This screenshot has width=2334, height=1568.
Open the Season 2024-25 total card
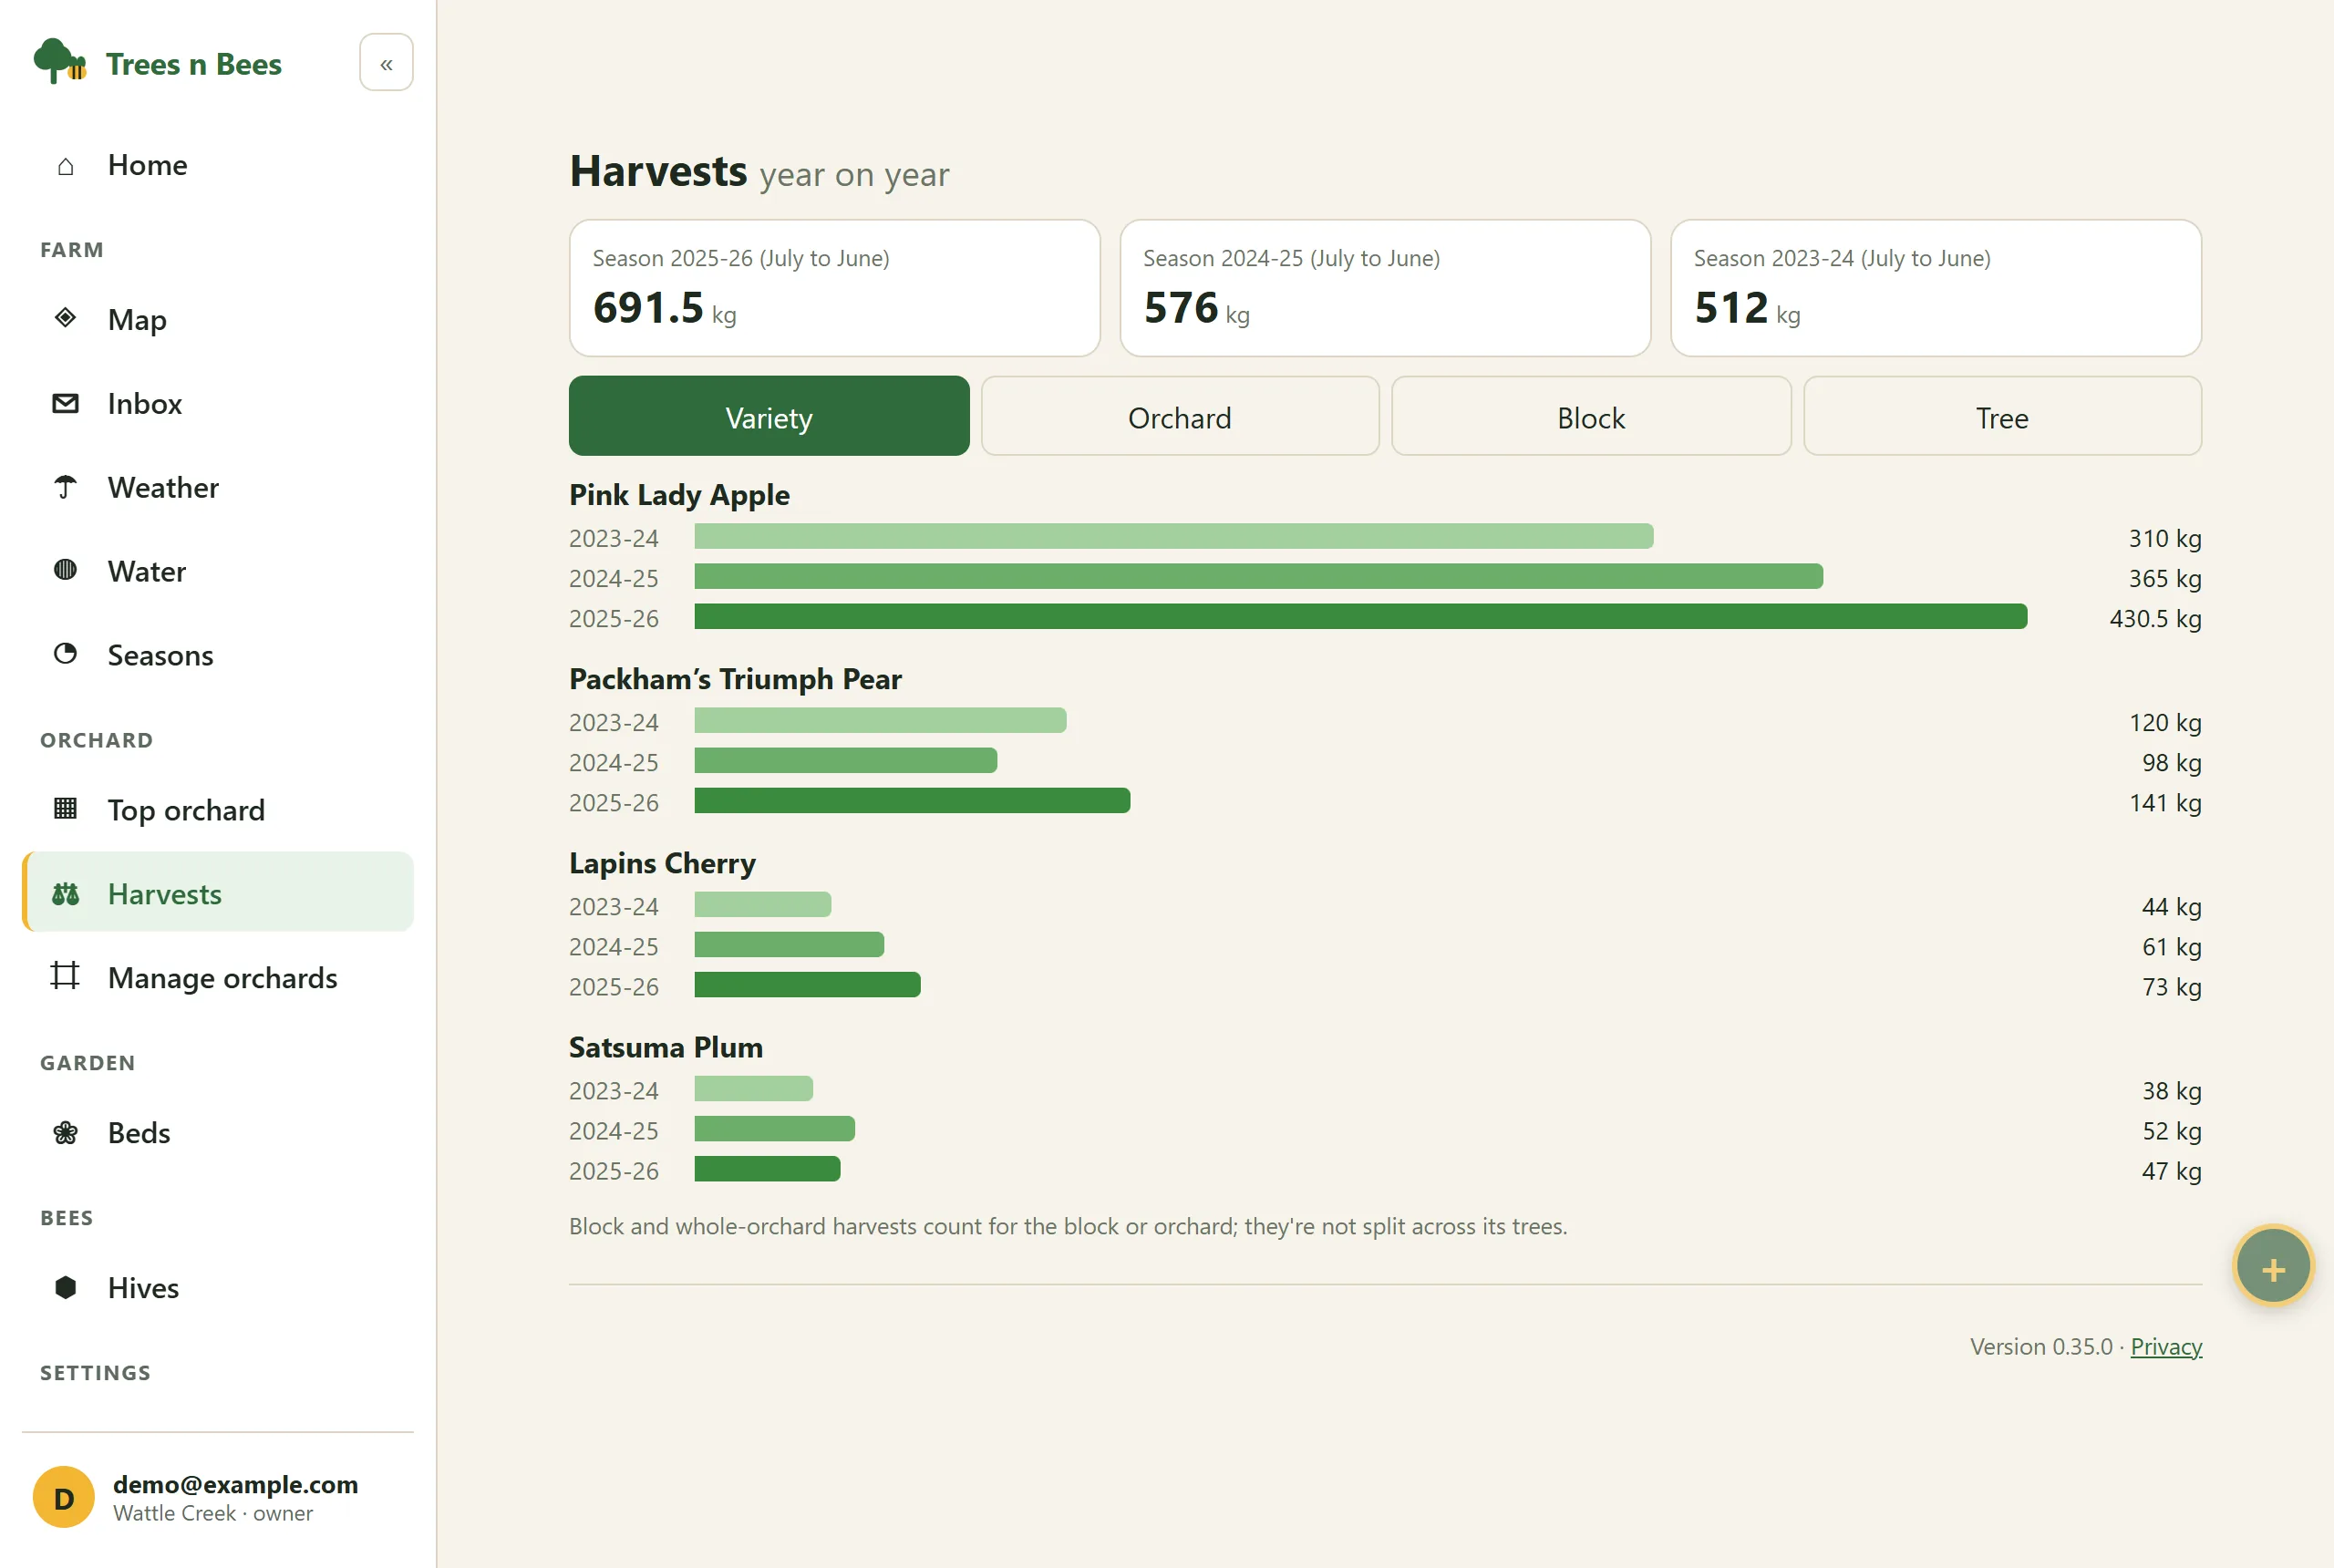(1385, 288)
